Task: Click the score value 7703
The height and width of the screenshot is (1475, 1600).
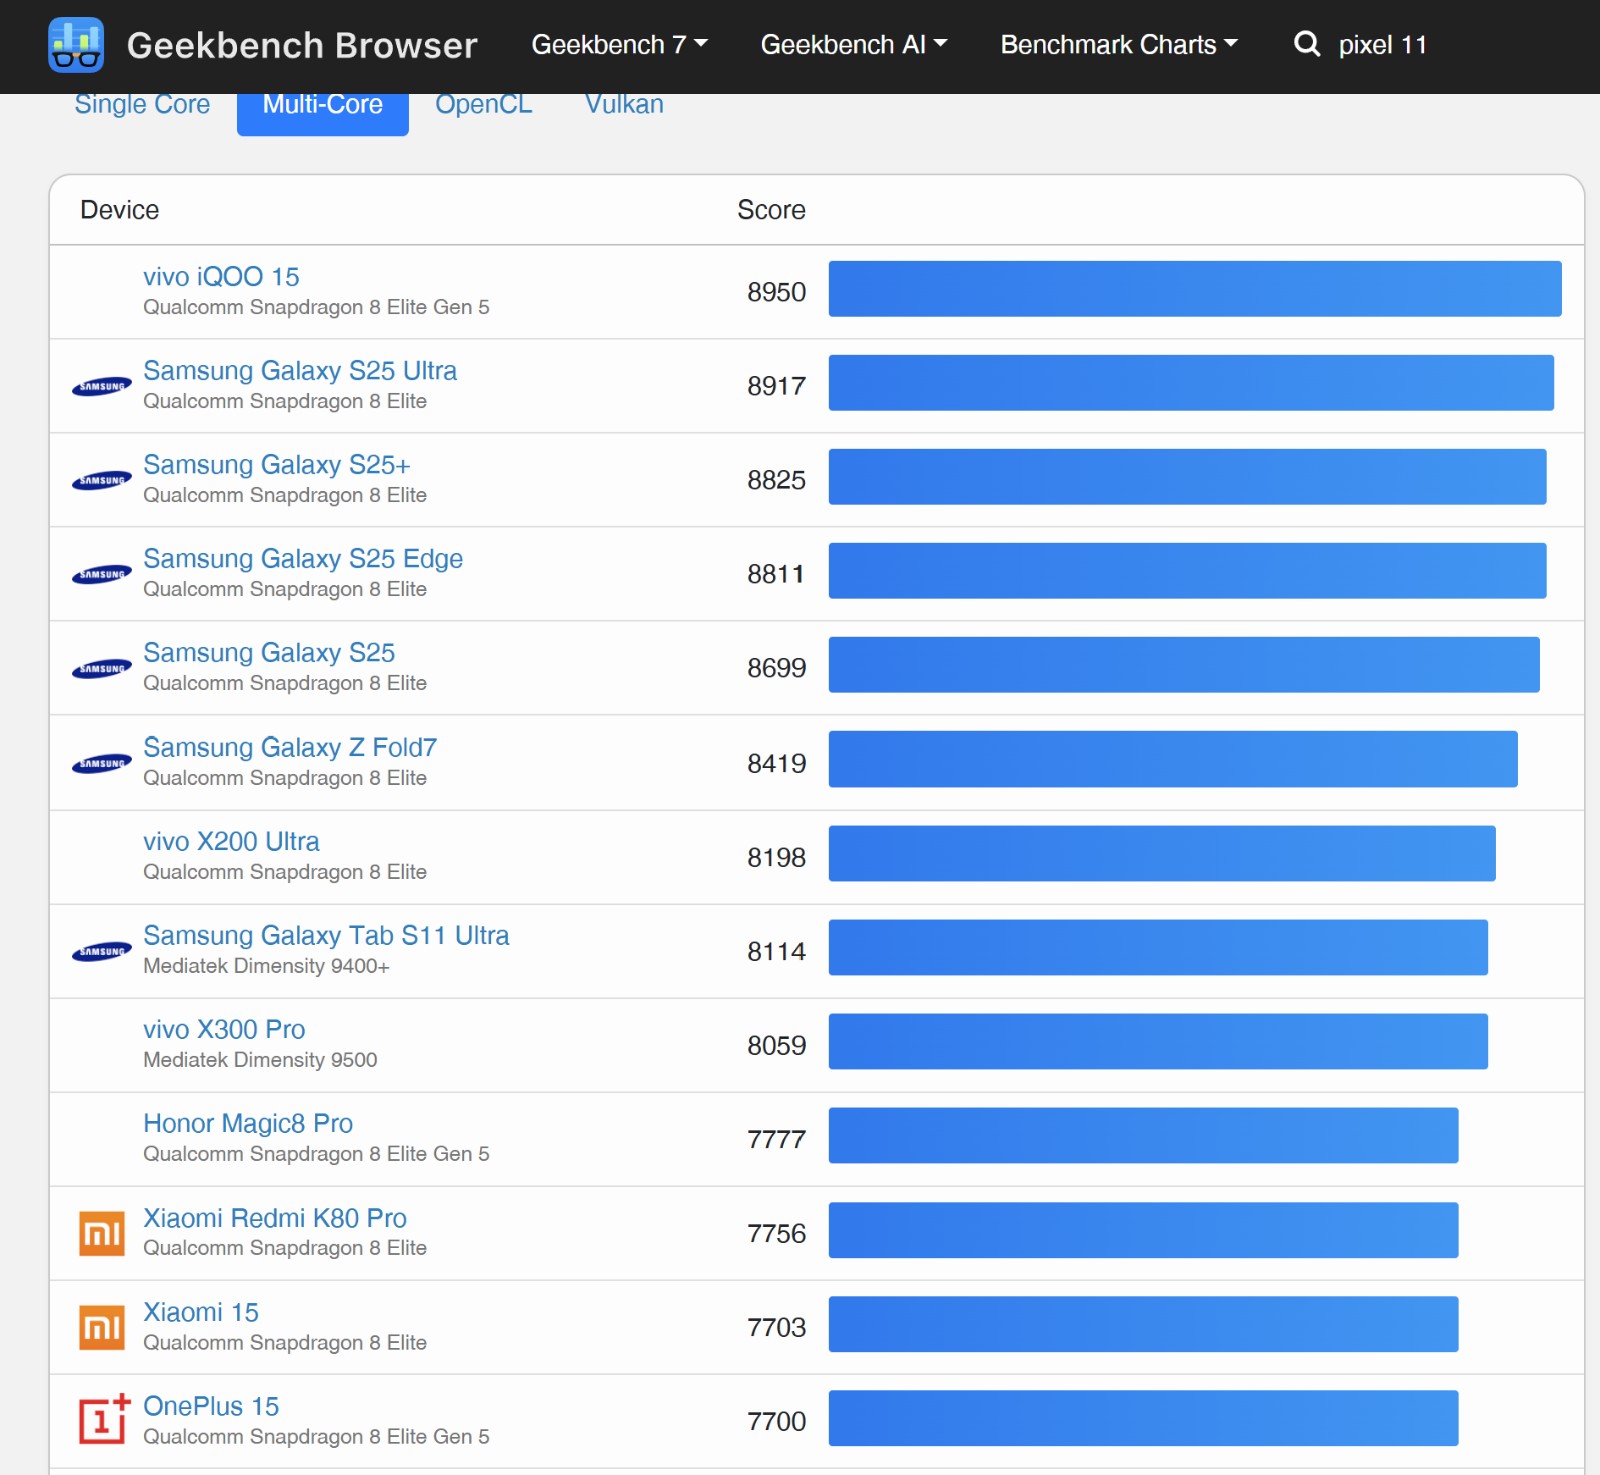Action: (777, 1328)
